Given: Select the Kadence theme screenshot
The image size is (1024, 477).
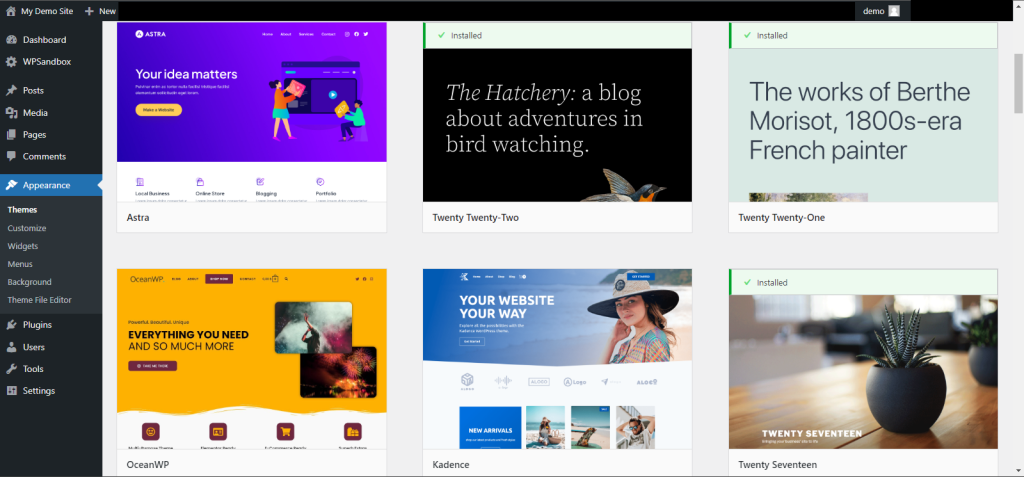Looking at the screenshot, I should pyautogui.click(x=557, y=359).
